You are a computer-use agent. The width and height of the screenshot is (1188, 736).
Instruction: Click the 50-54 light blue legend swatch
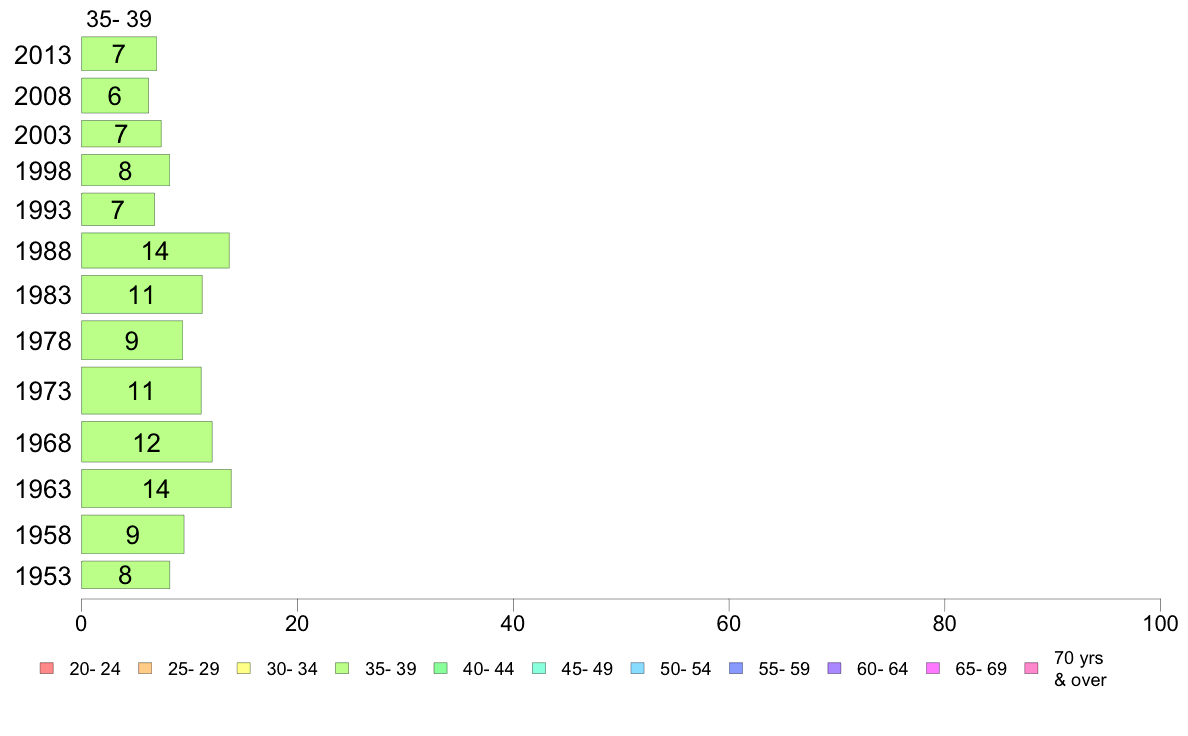tap(637, 669)
